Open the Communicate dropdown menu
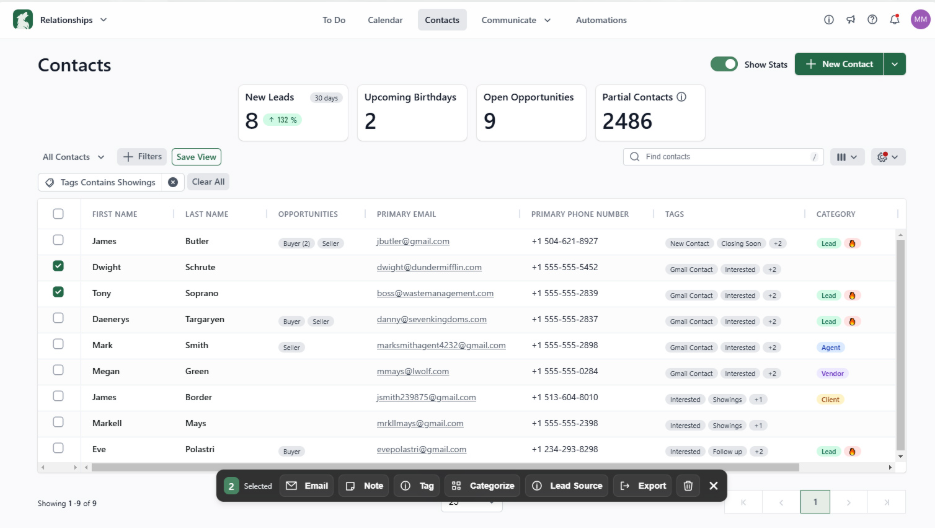 516,20
